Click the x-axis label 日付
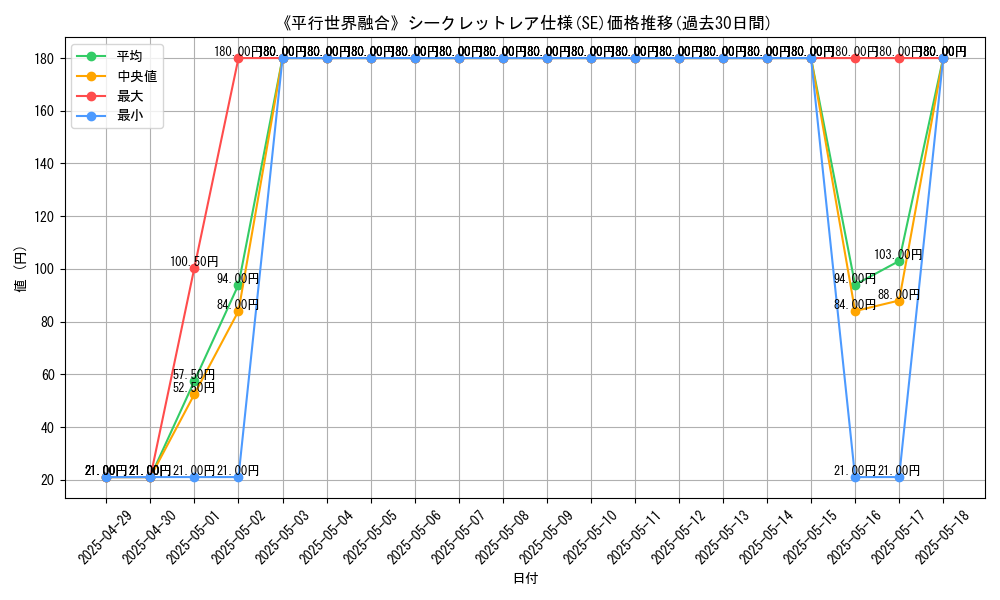The width and height of the screenshot is (1000, 600). tap(525, 578)
